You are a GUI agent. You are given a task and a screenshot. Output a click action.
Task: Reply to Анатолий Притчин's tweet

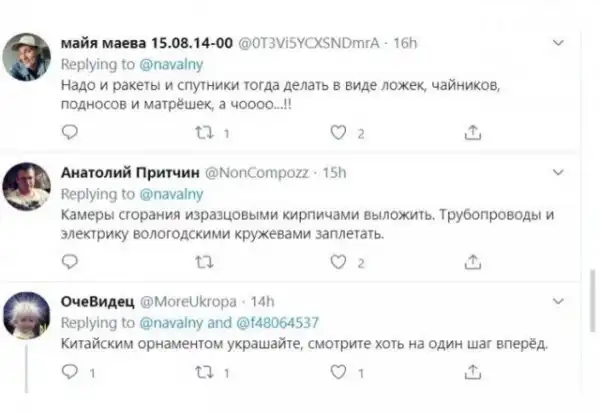(x=69, y=262)
